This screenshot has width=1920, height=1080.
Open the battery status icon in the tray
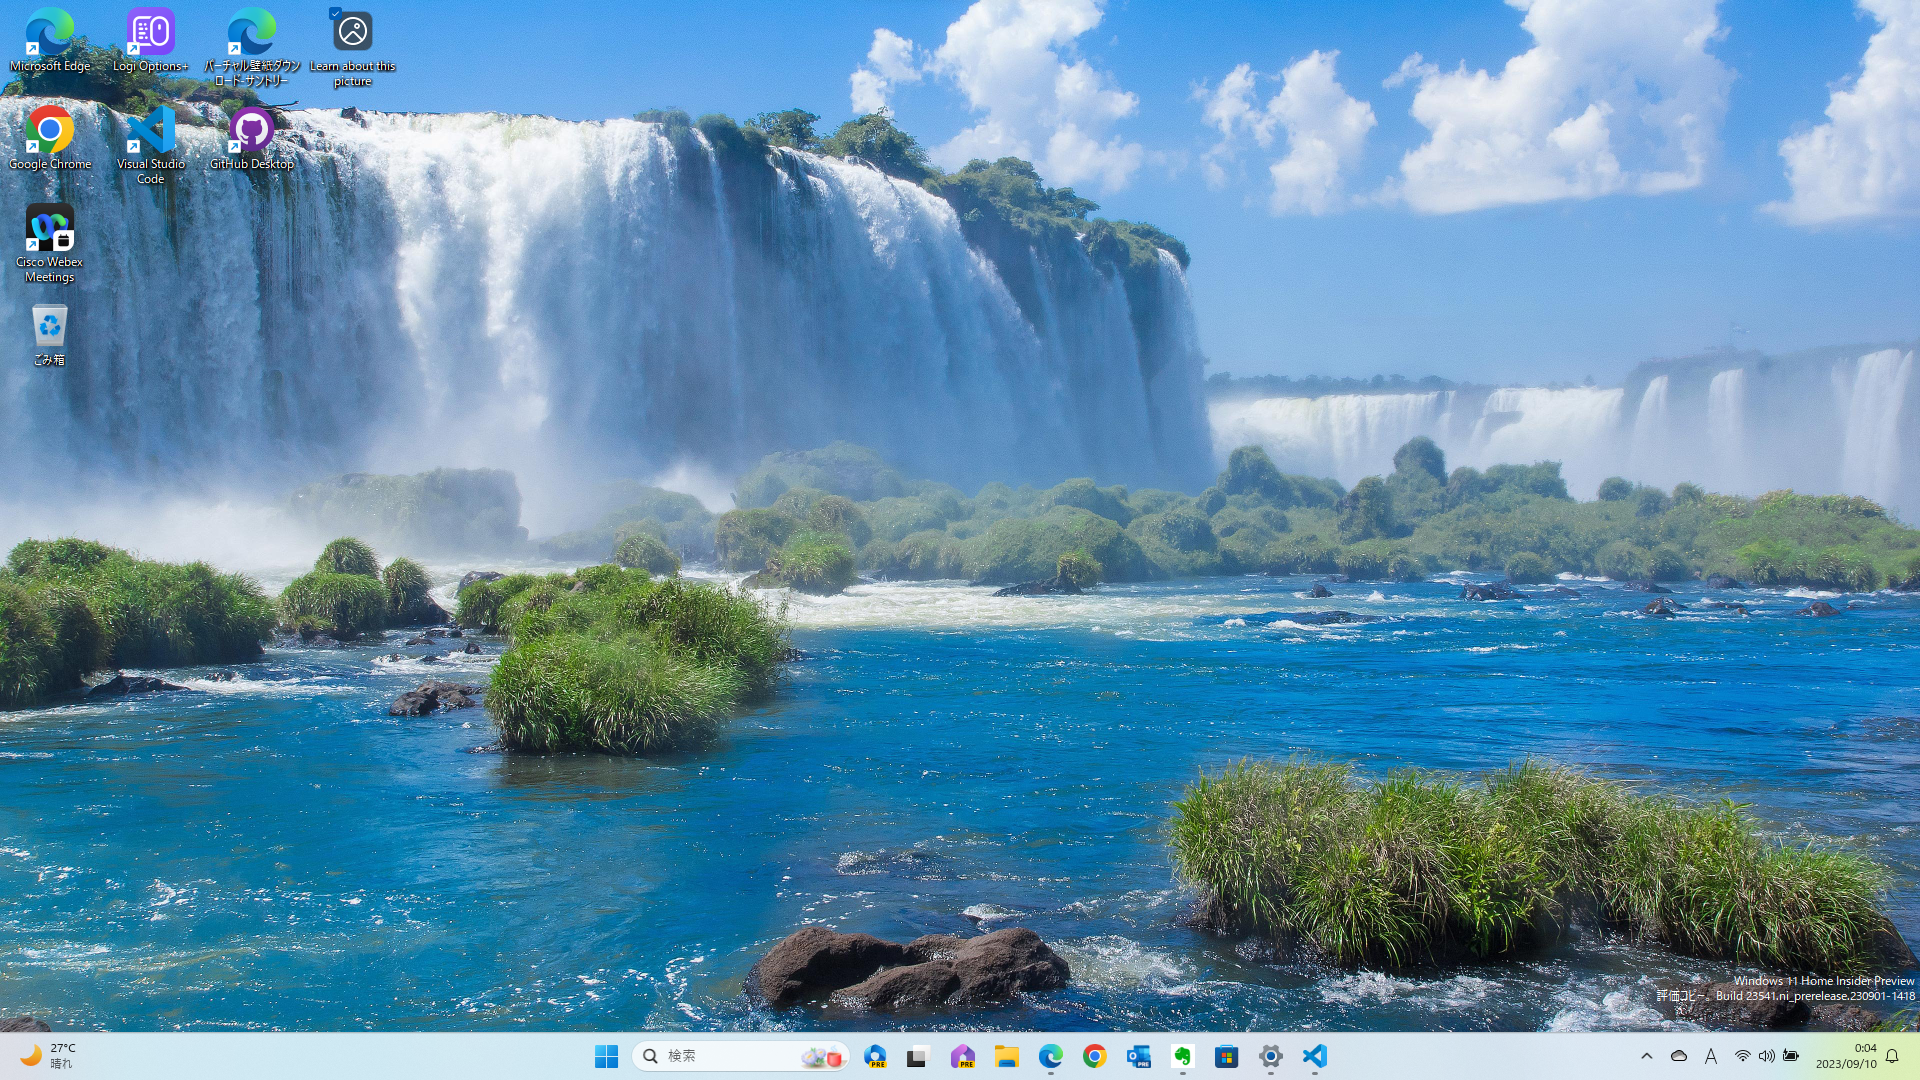point(1790,1056)
